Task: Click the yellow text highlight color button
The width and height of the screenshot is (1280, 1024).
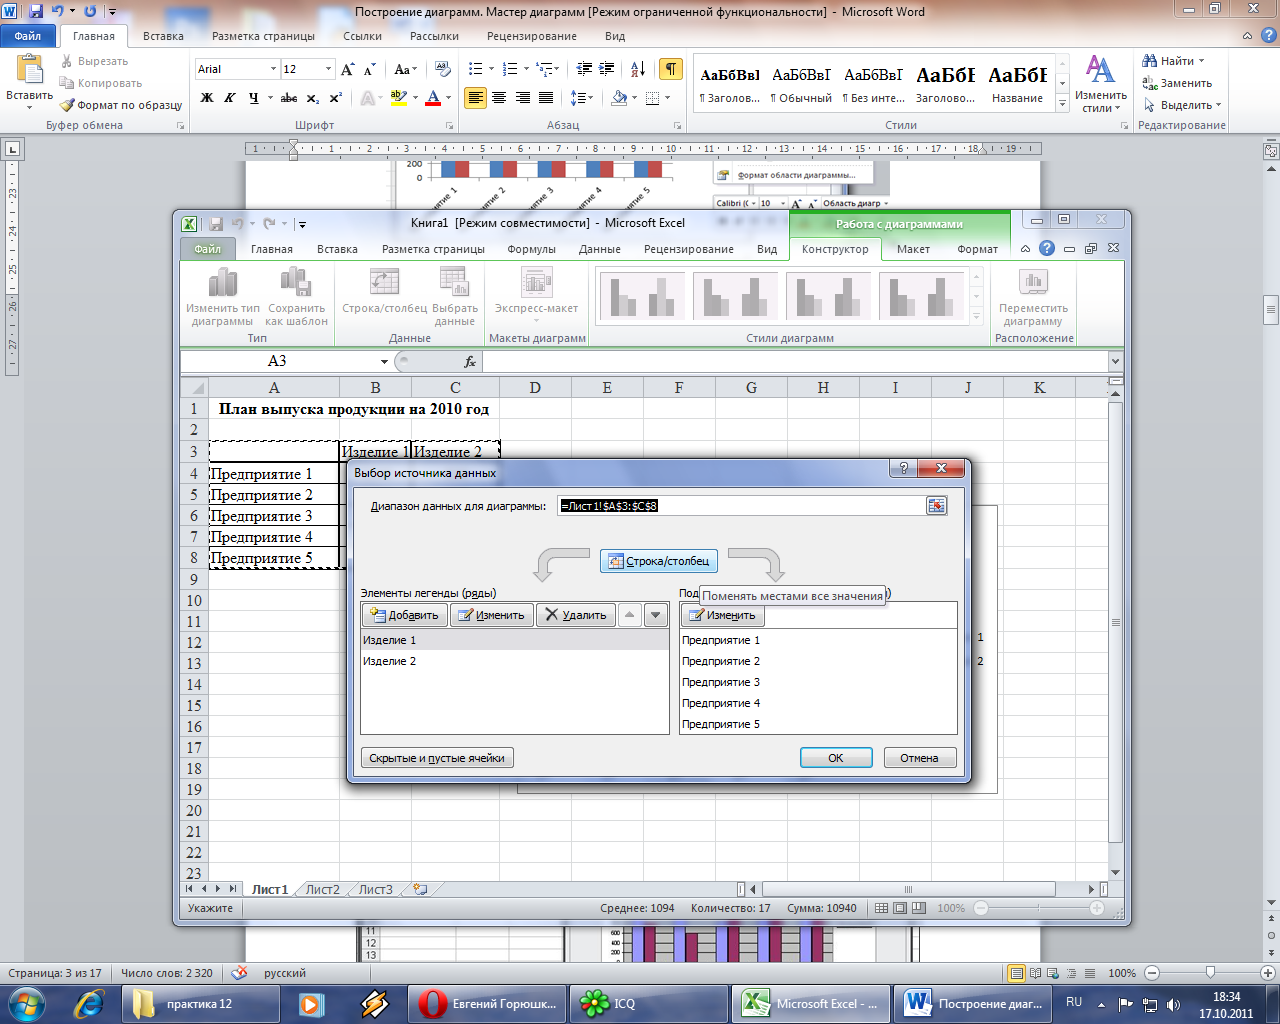Action: [398, 98]
